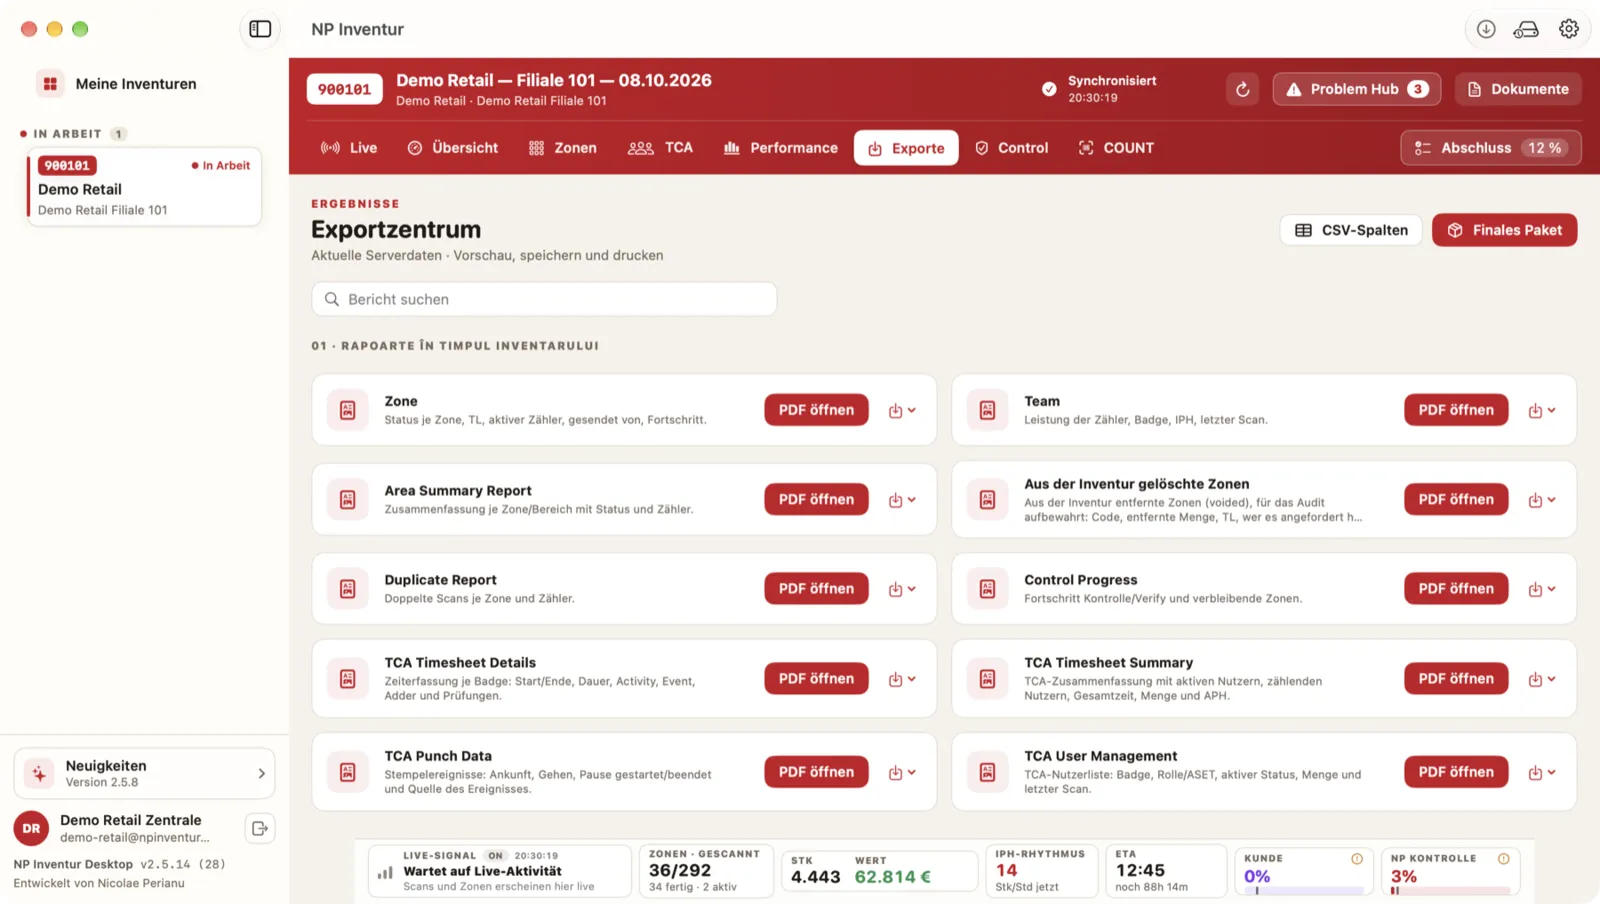The width and height of the screenshot is (1600, 904).
Task: Open the Zonen tab
Action: (563, 148)
